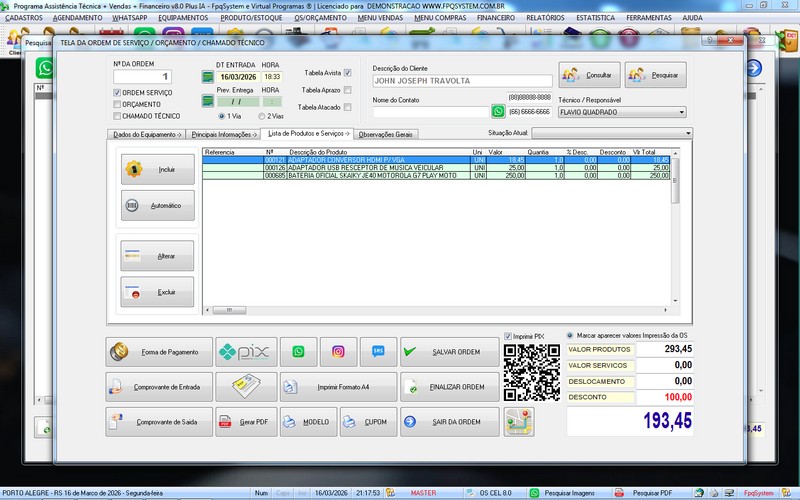Click Gerar PDF button
Screen dimensions: 800x500
(245, 422)
